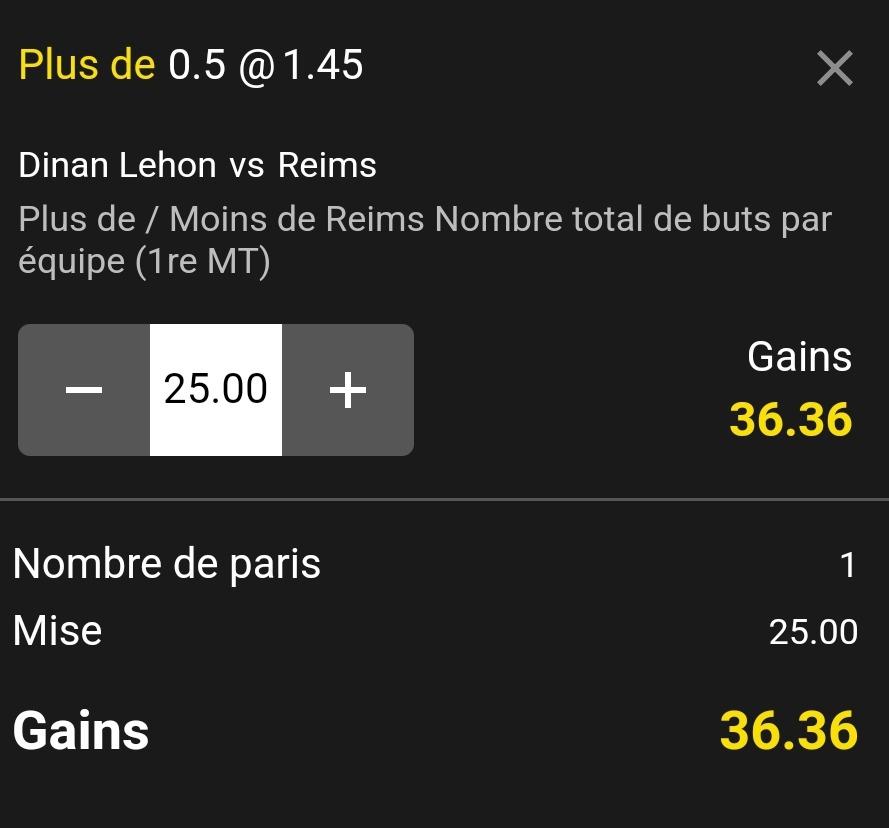Click the yellow "Plus de" selection label

click(x=87, y=65)
